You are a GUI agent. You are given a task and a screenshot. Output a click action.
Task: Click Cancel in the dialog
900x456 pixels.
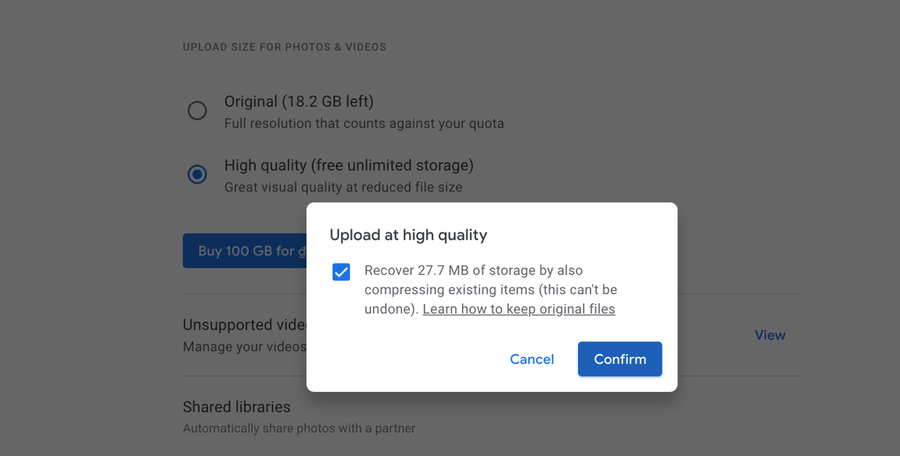531,359
